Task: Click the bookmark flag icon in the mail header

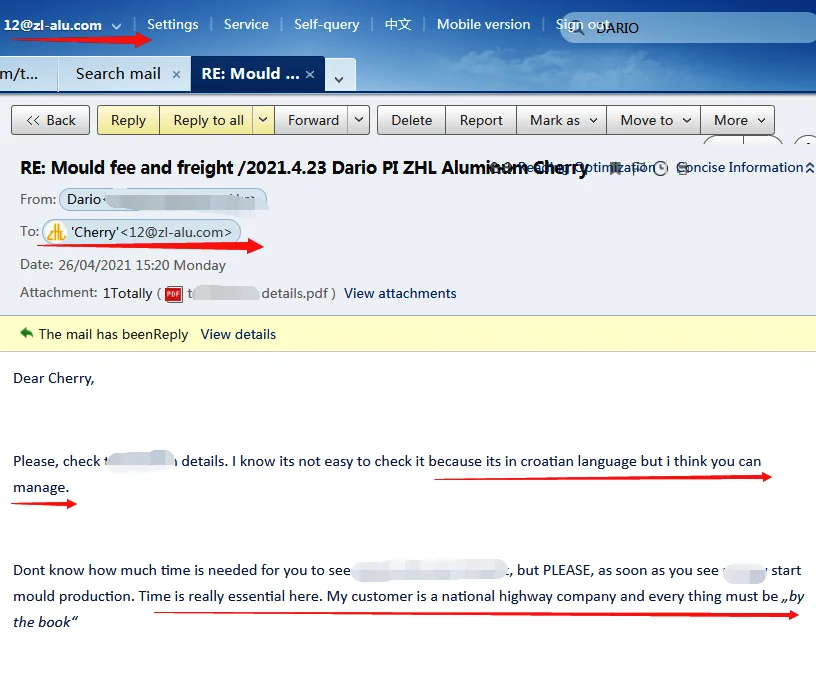Action: click(x=616, y=169)
